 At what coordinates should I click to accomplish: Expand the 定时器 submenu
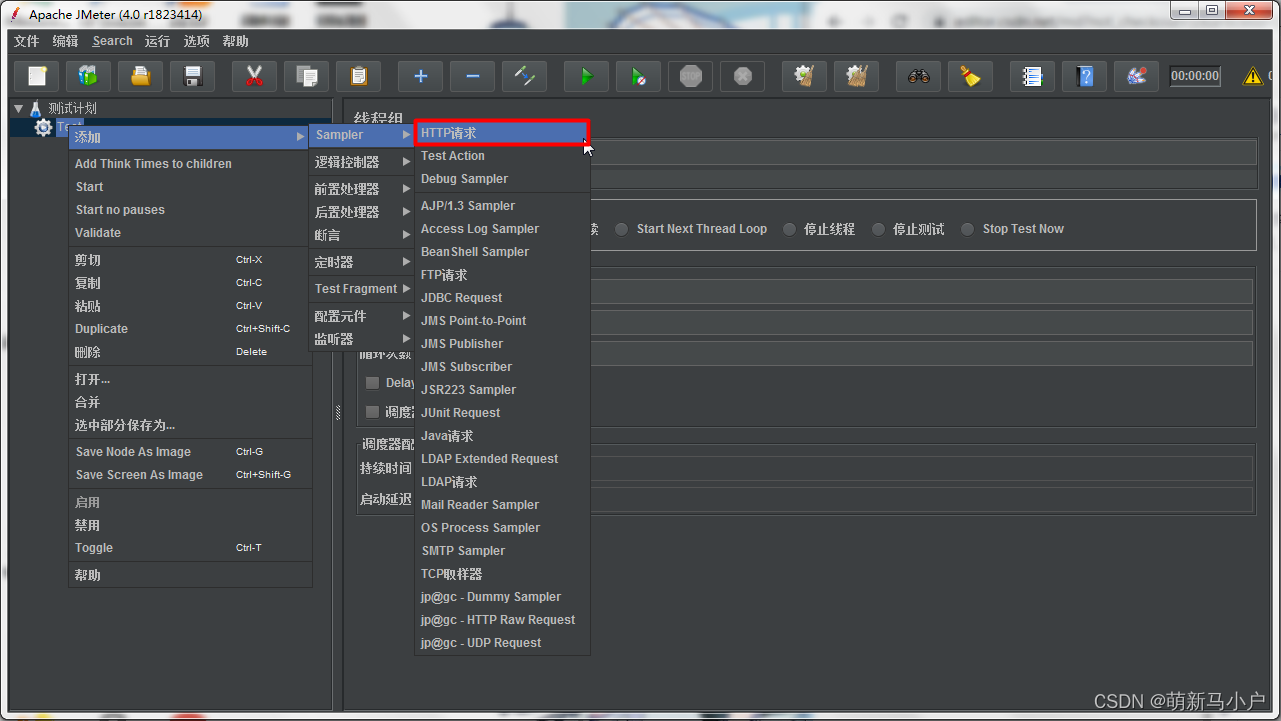click(362, 262)
